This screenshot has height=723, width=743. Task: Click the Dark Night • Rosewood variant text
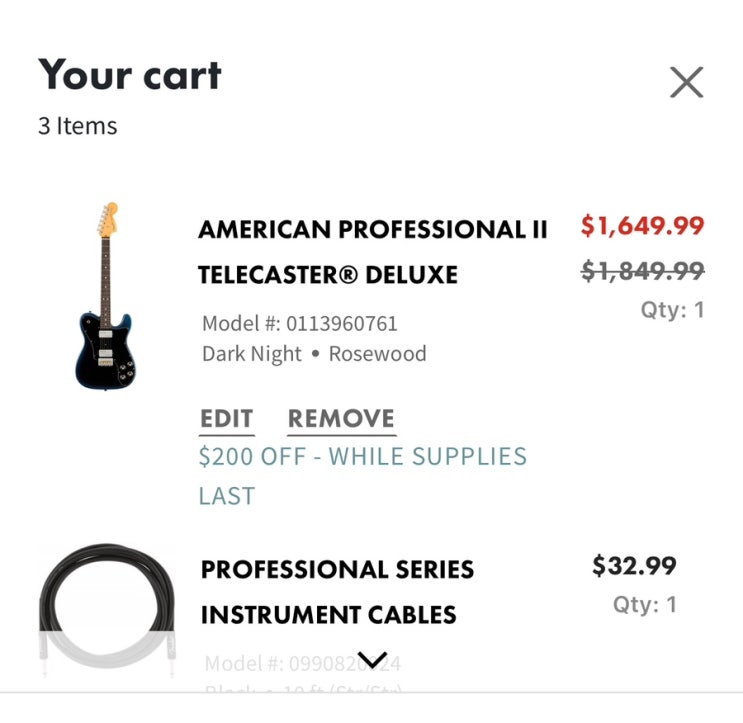(x=314, y=353)
